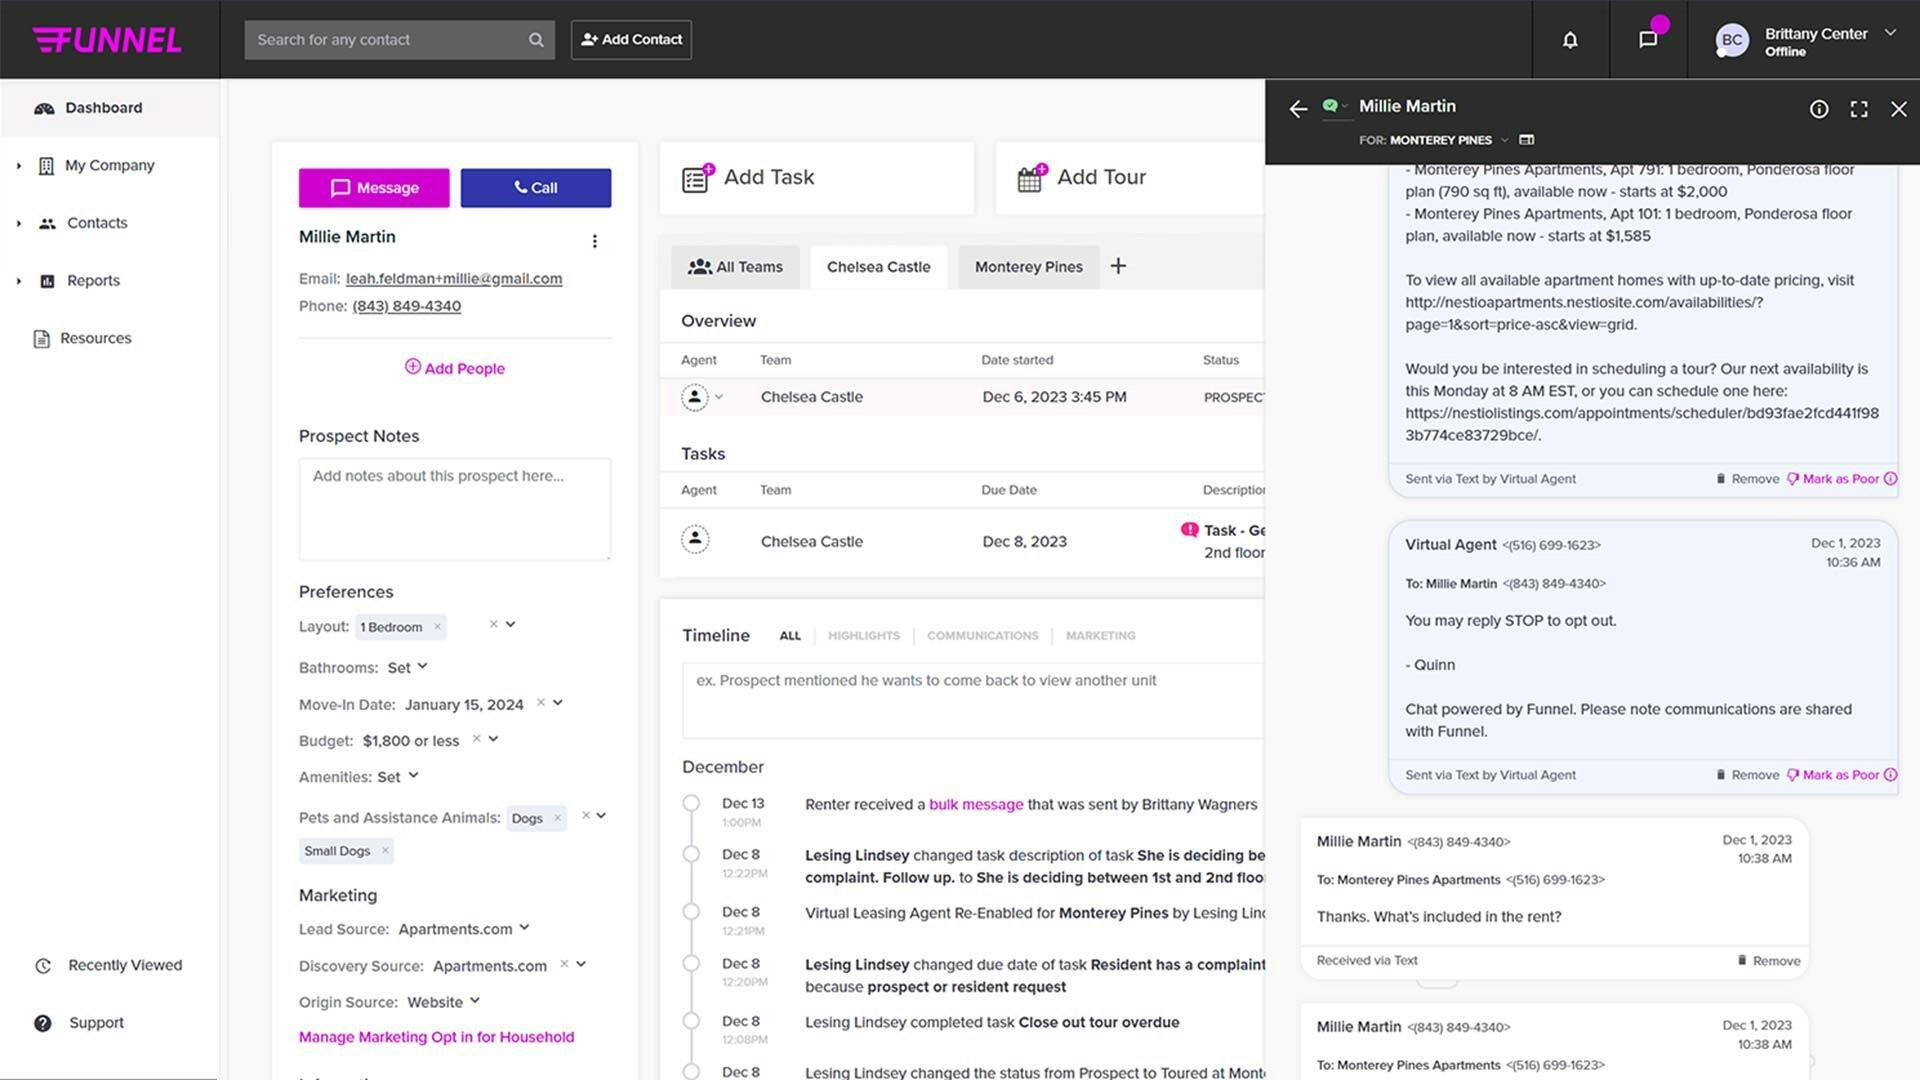Viewport: 1920px width, 1080px height.
Task: Remove the Dogs preference tag
Action: [556, 817]
